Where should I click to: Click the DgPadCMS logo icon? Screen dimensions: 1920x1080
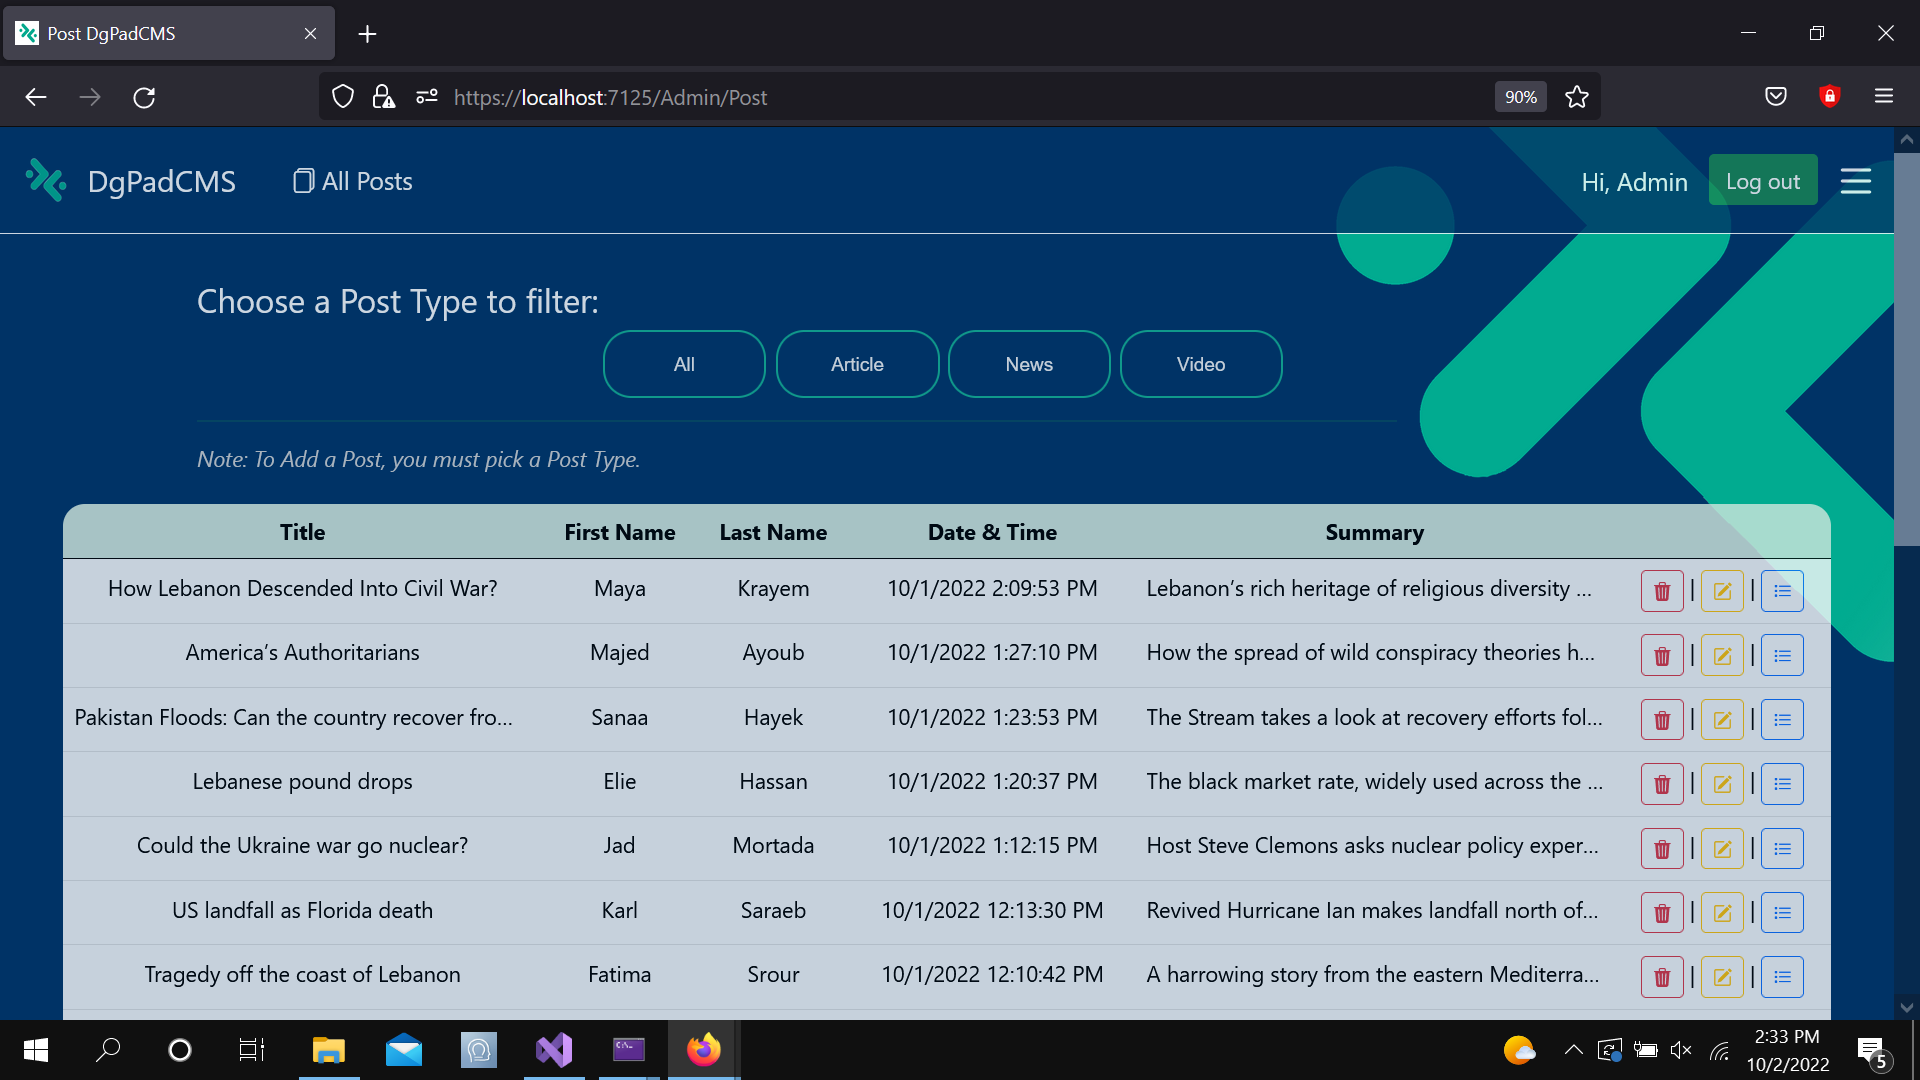point(45,181)
